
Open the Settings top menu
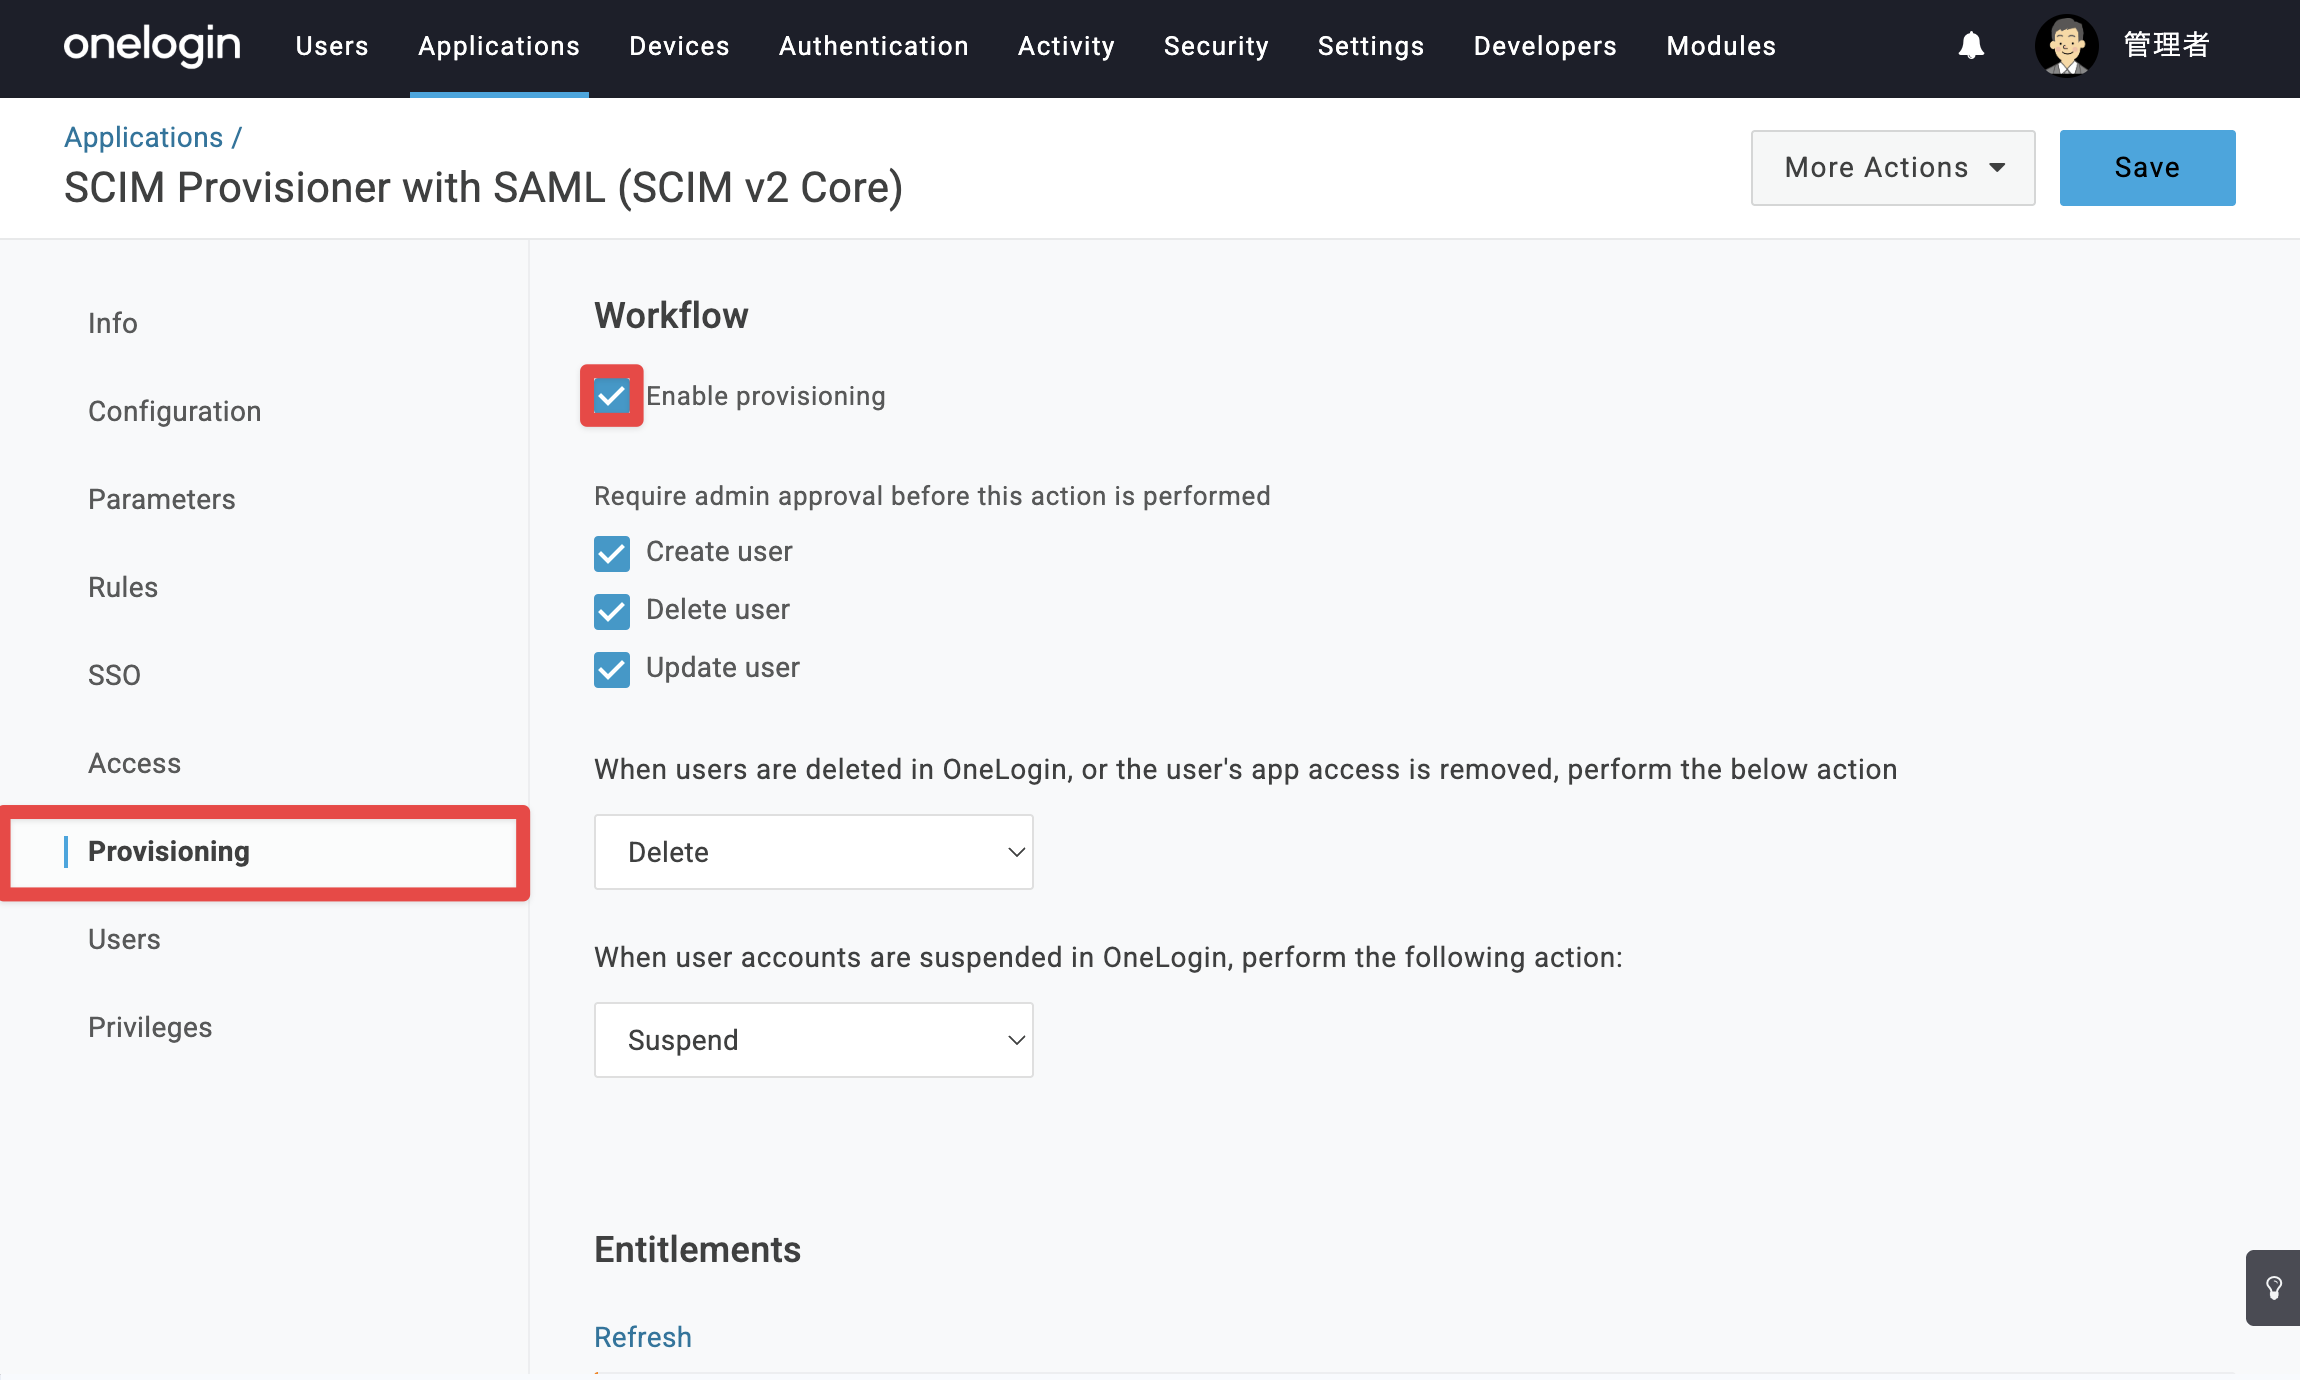[x=1370, y=46]
